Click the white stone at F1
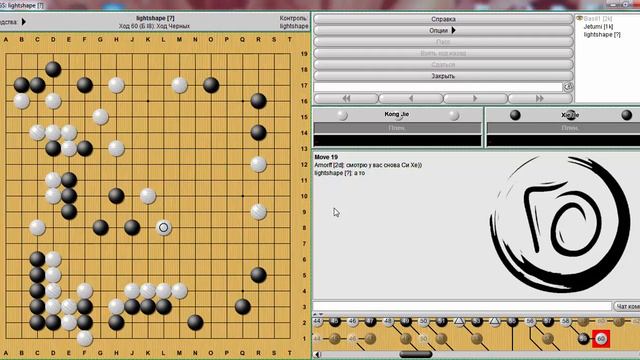The height and width of the screenshot is (360, 640). tap(84, 338)
